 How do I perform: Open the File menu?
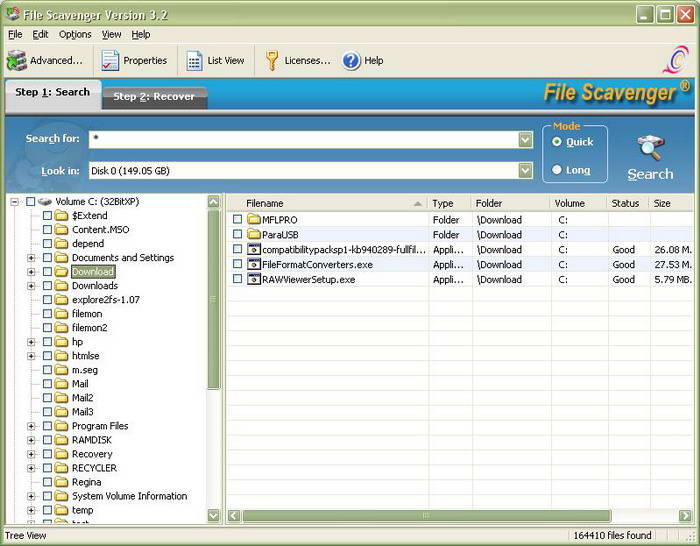[x=15, y=34]
